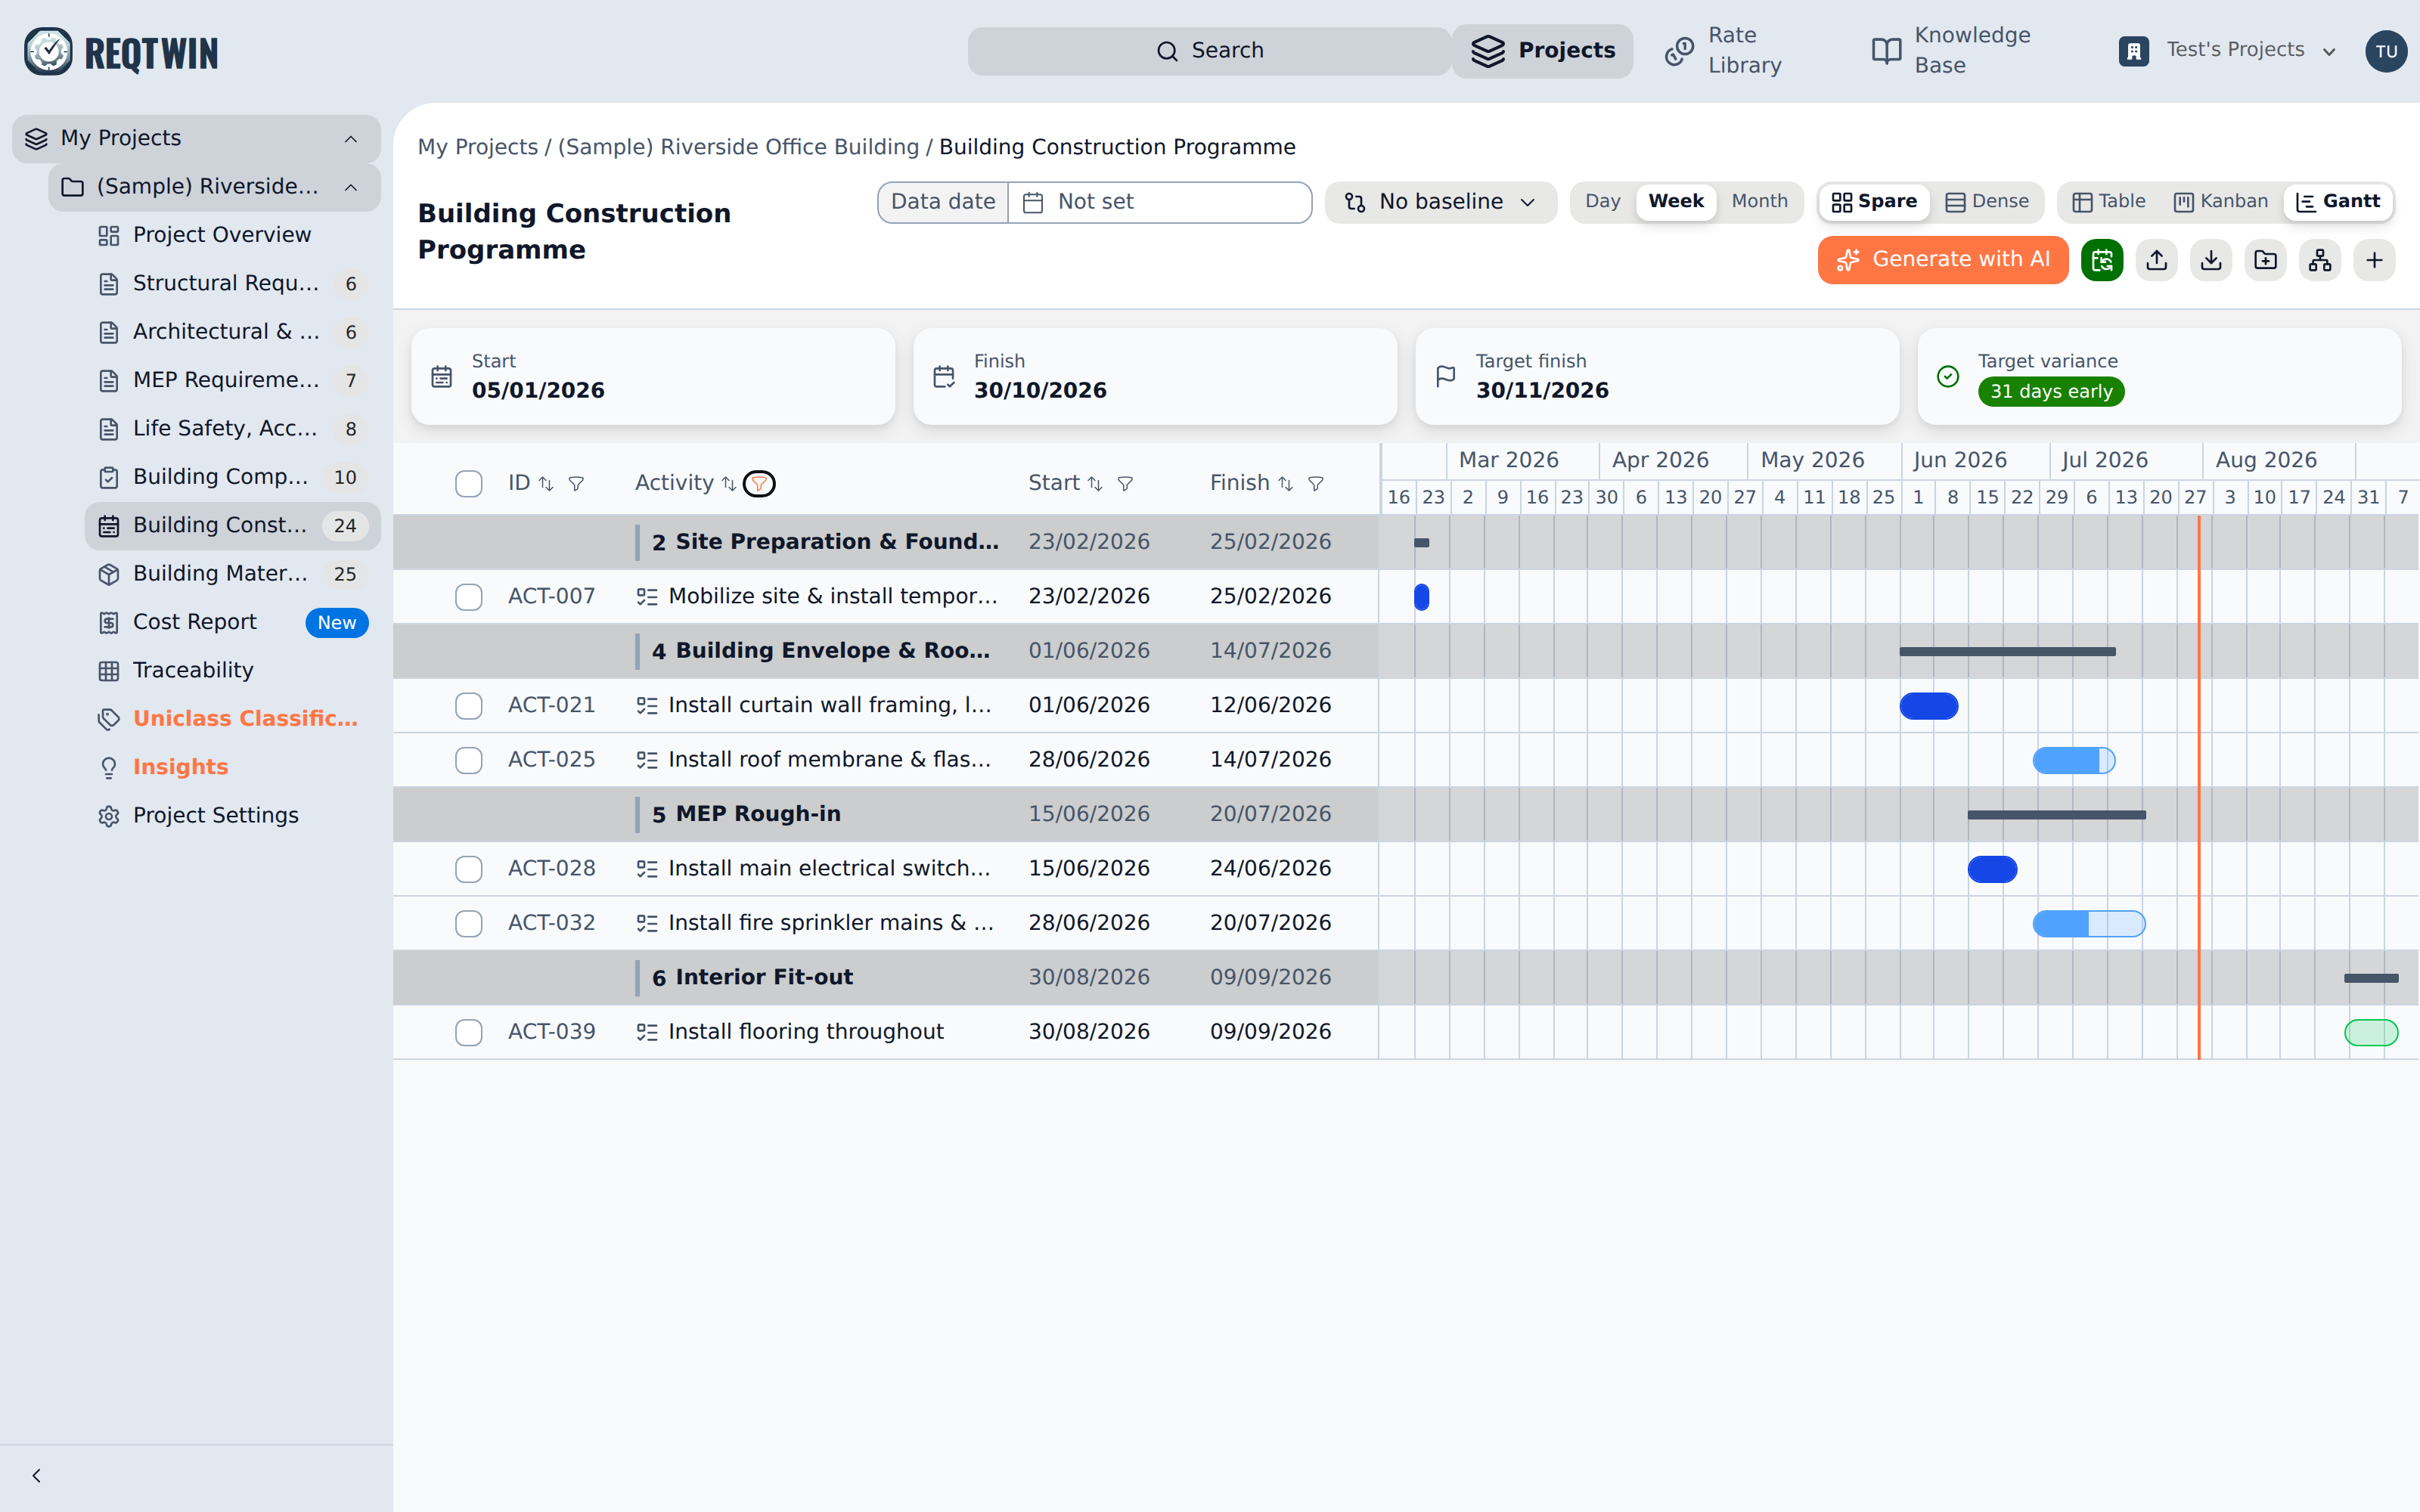Click ACT-021 curtain wall Gantt bar
2420x1512 pixels.
point(1929,706)
